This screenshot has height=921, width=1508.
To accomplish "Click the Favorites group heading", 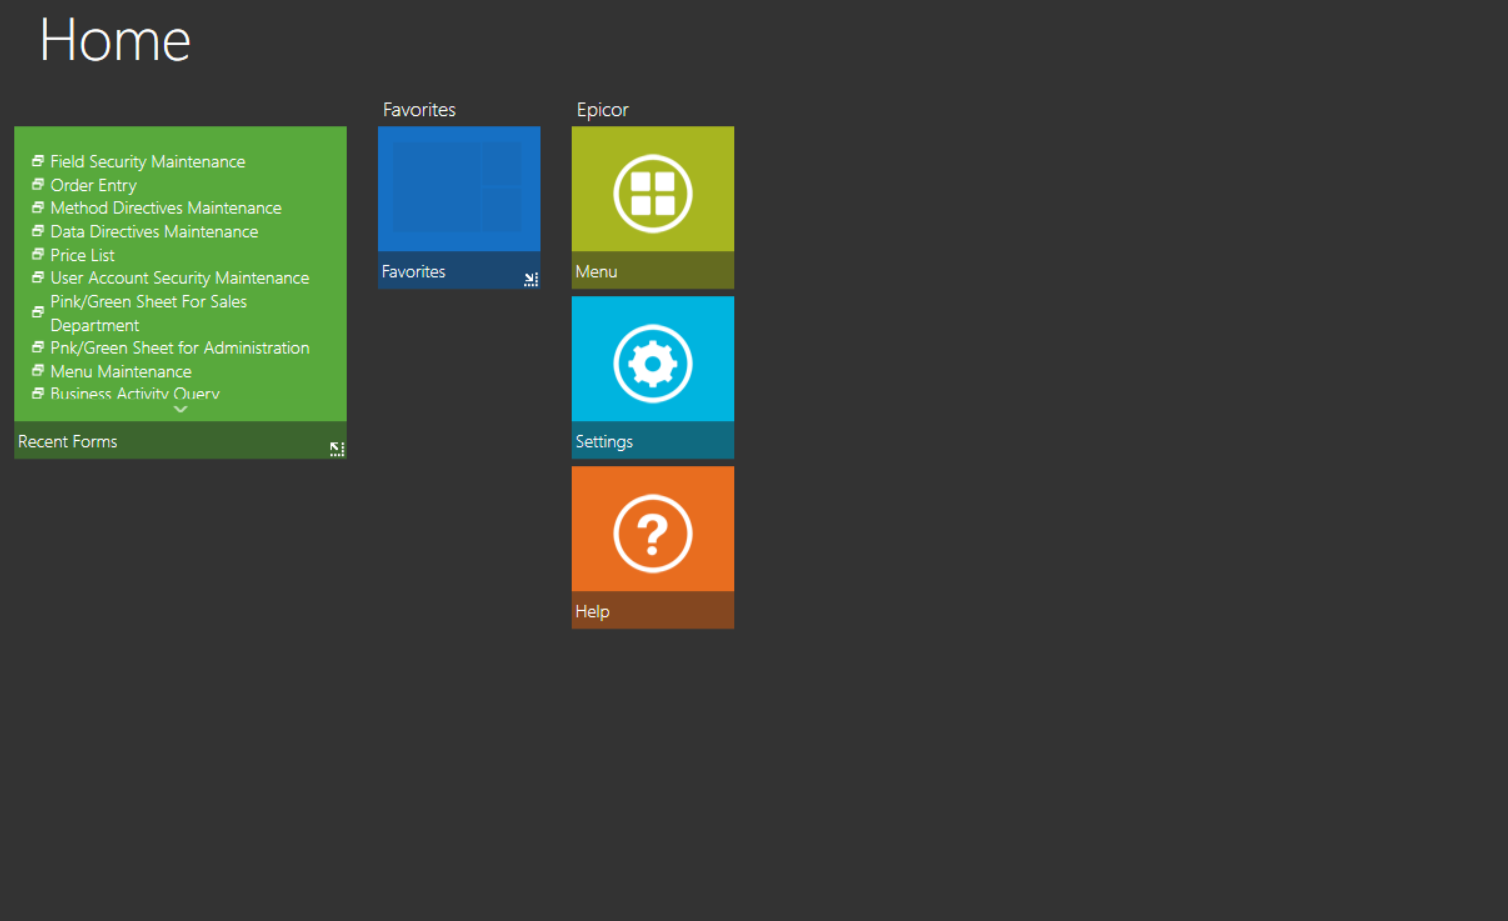I will (419, 110).
